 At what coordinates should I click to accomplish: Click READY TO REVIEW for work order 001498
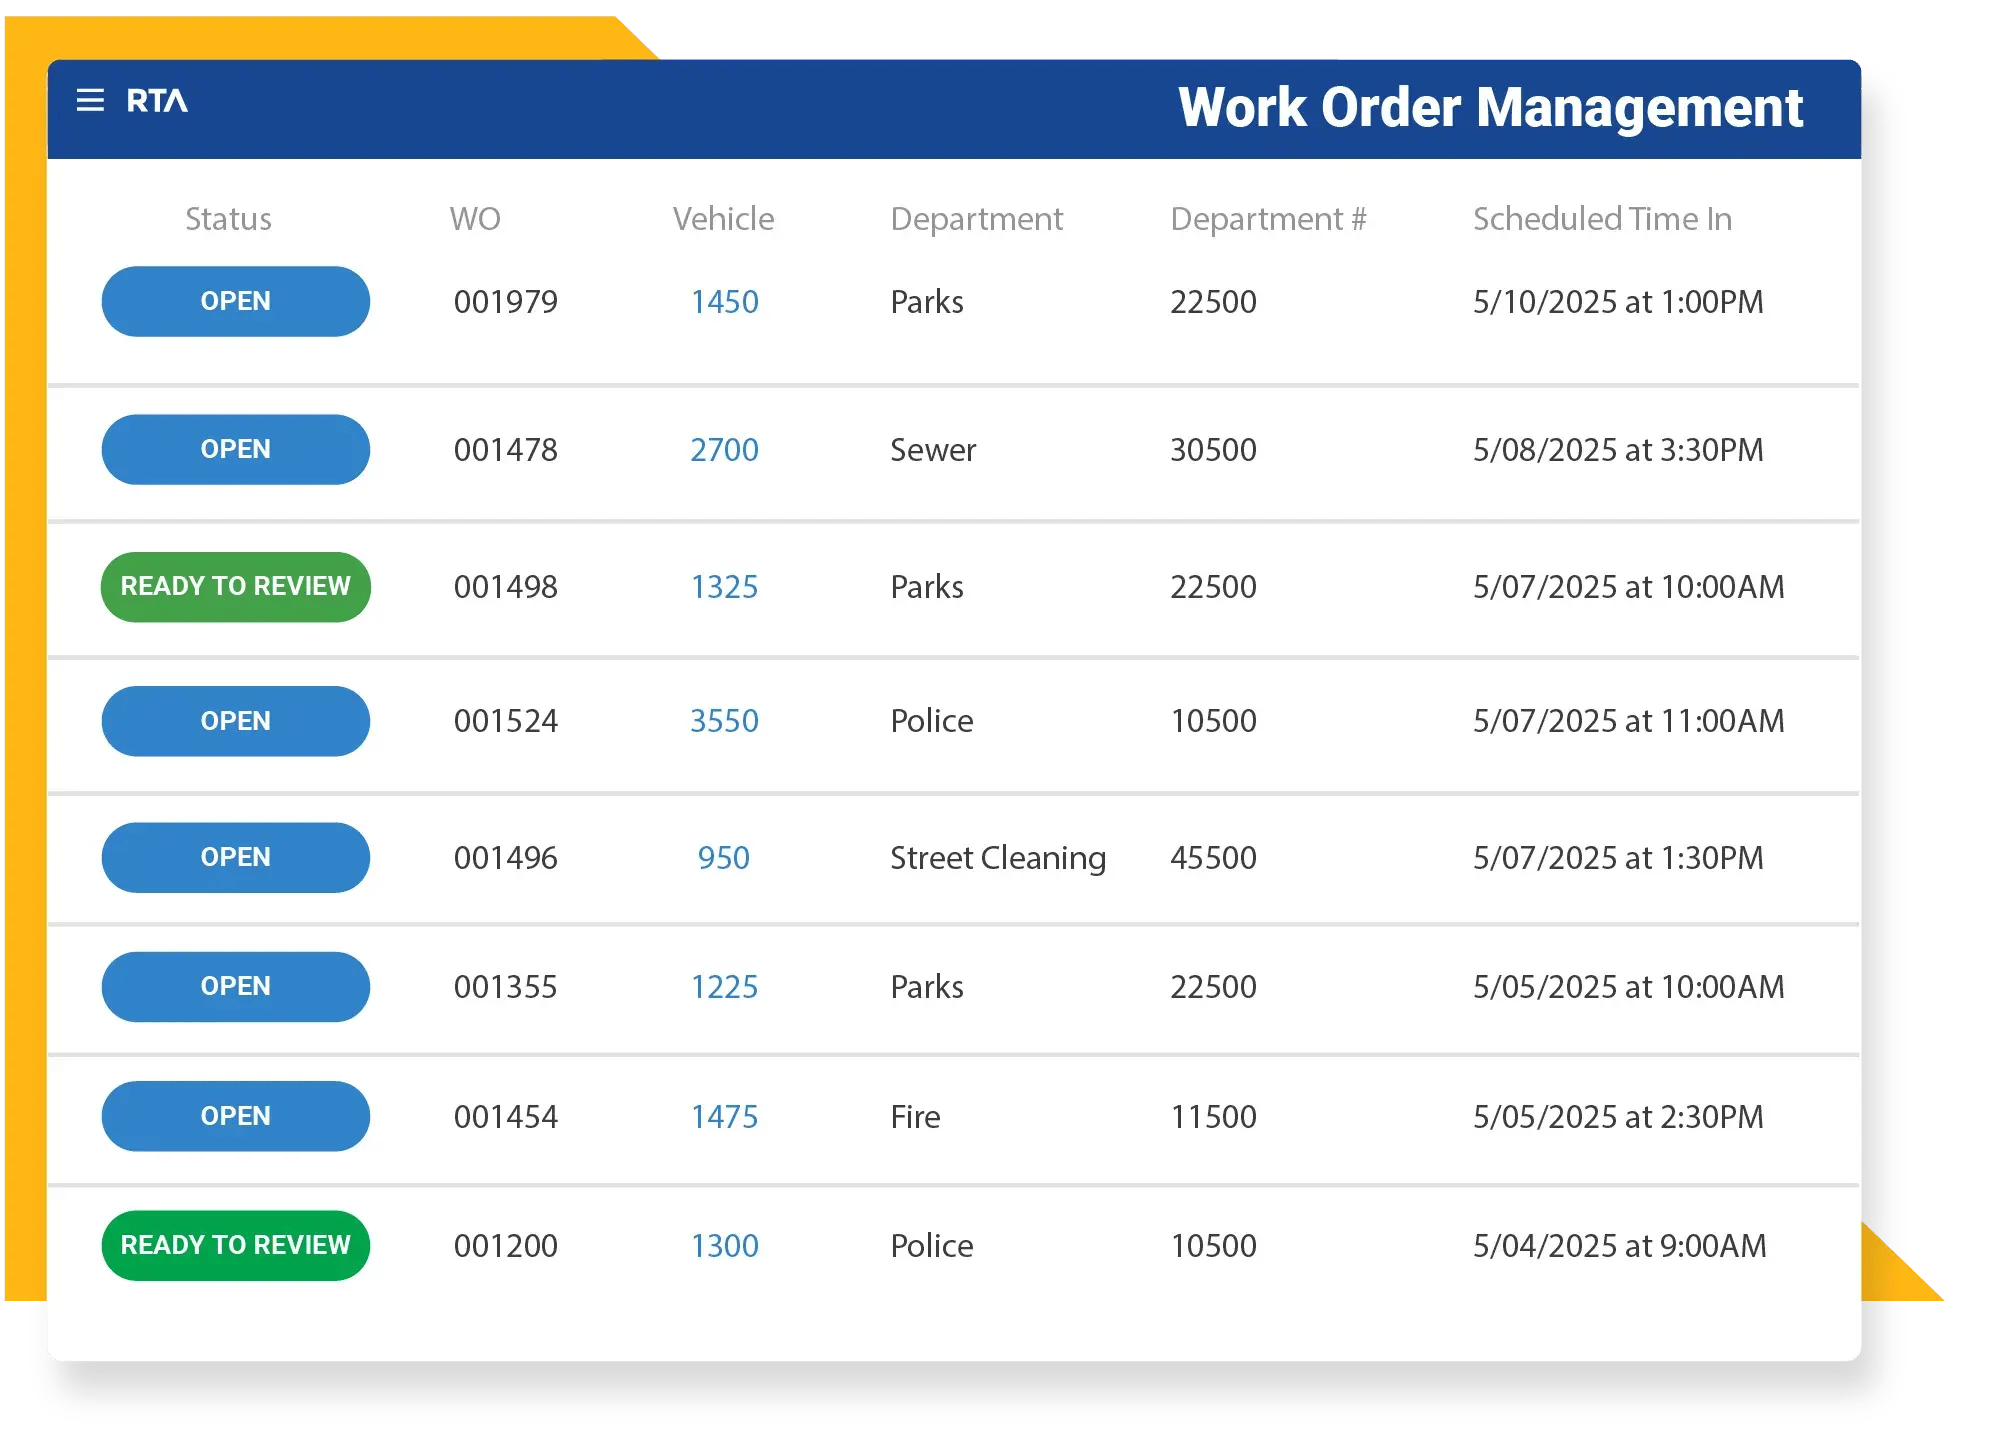point(236,586)
